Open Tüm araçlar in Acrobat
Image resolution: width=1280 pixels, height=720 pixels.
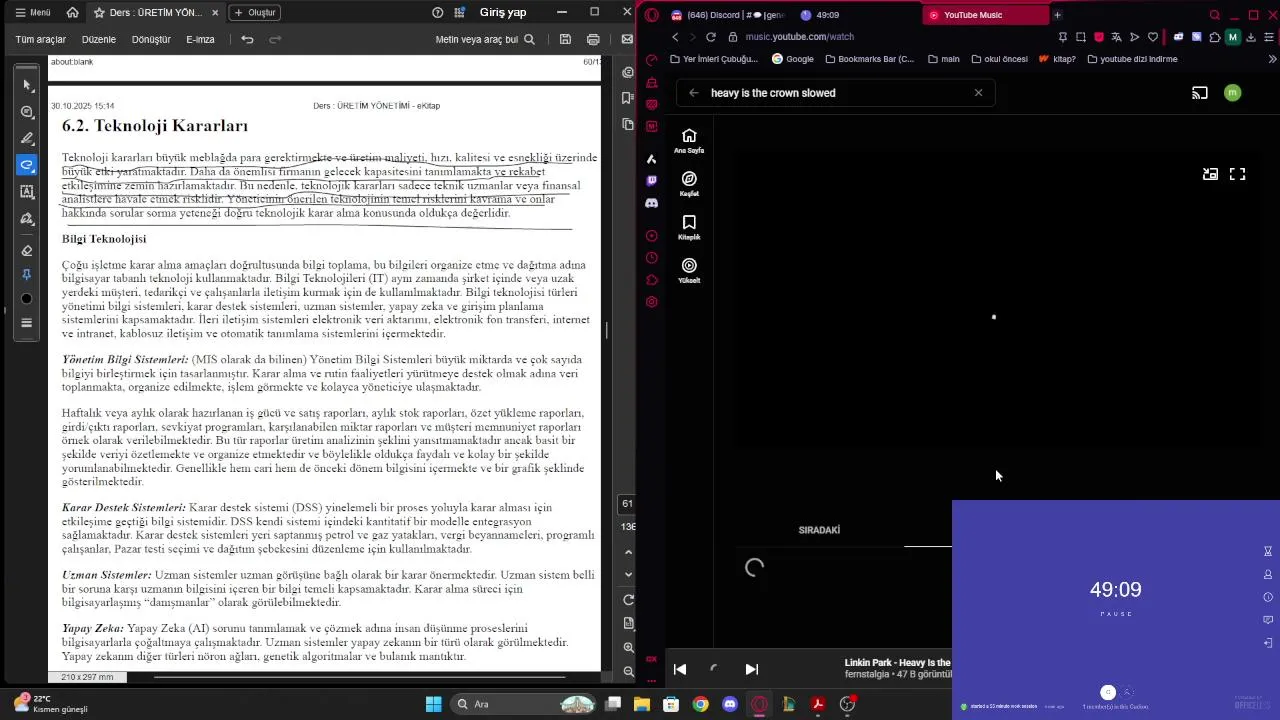tap(41, 40)
